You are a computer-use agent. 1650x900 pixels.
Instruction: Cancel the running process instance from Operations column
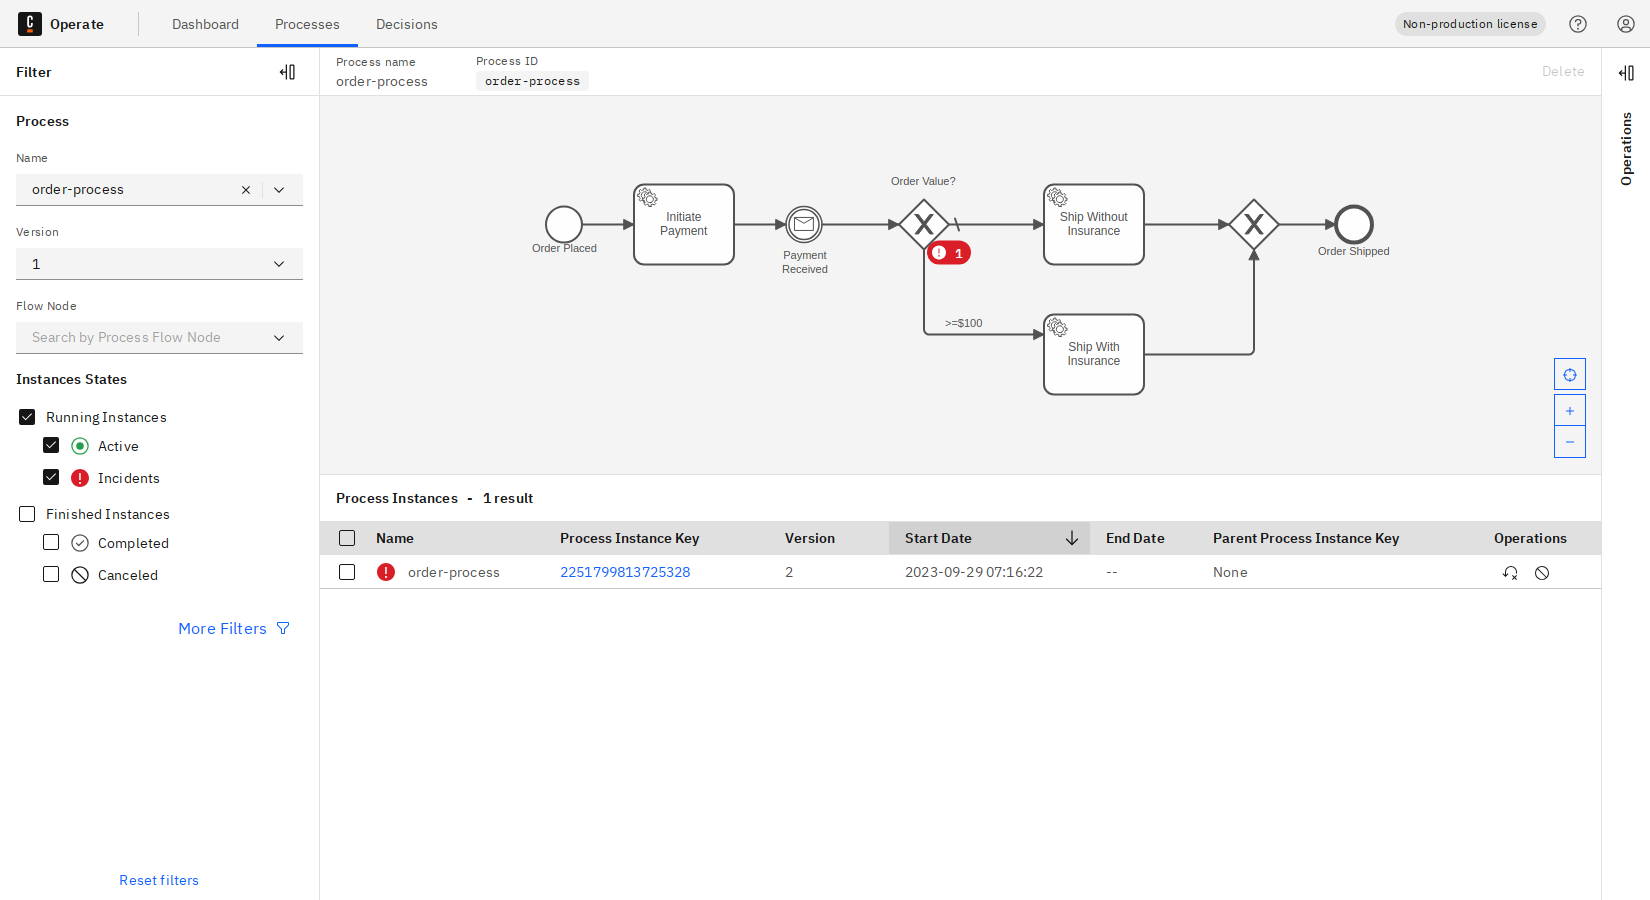pos(1542,572)
